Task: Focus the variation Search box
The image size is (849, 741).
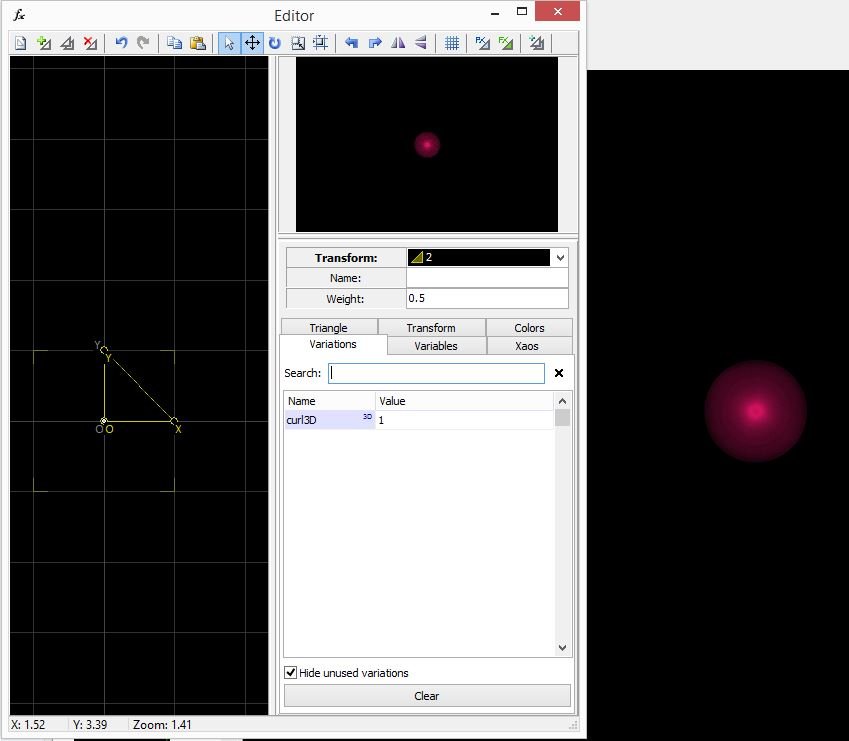Action: coord(436,373)
